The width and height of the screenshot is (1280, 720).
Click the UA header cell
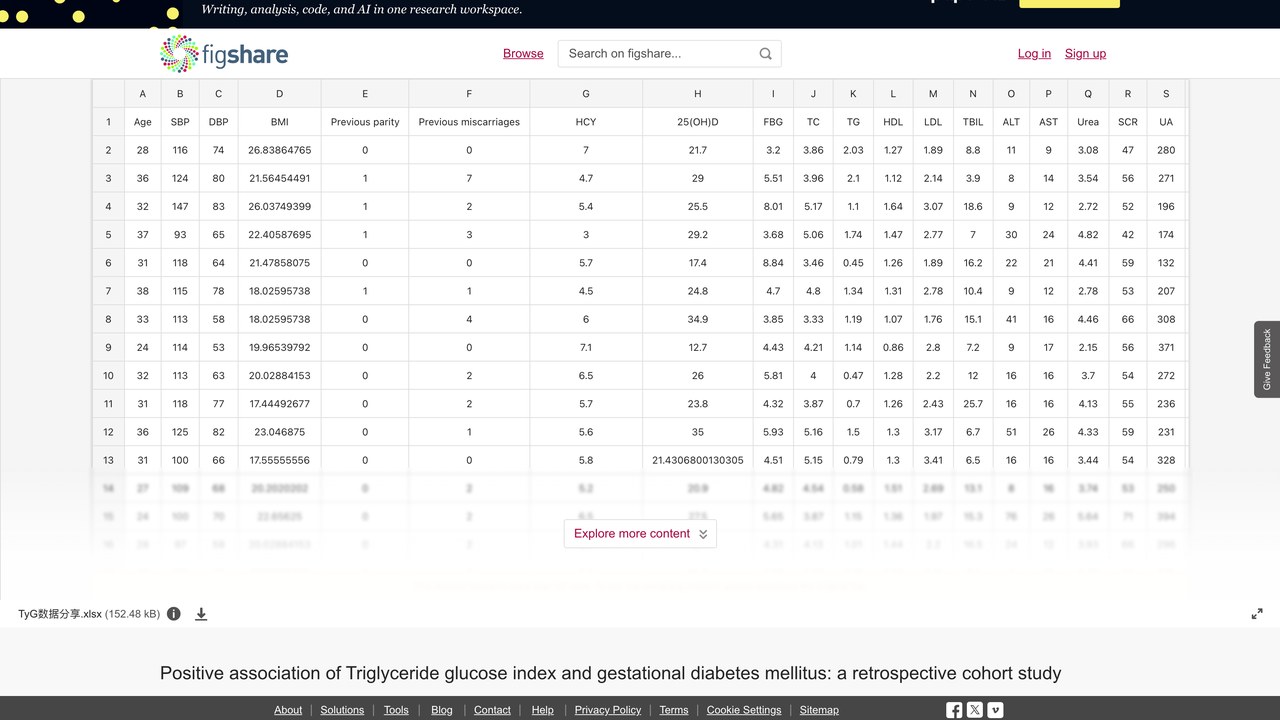tap(1166, 122)
